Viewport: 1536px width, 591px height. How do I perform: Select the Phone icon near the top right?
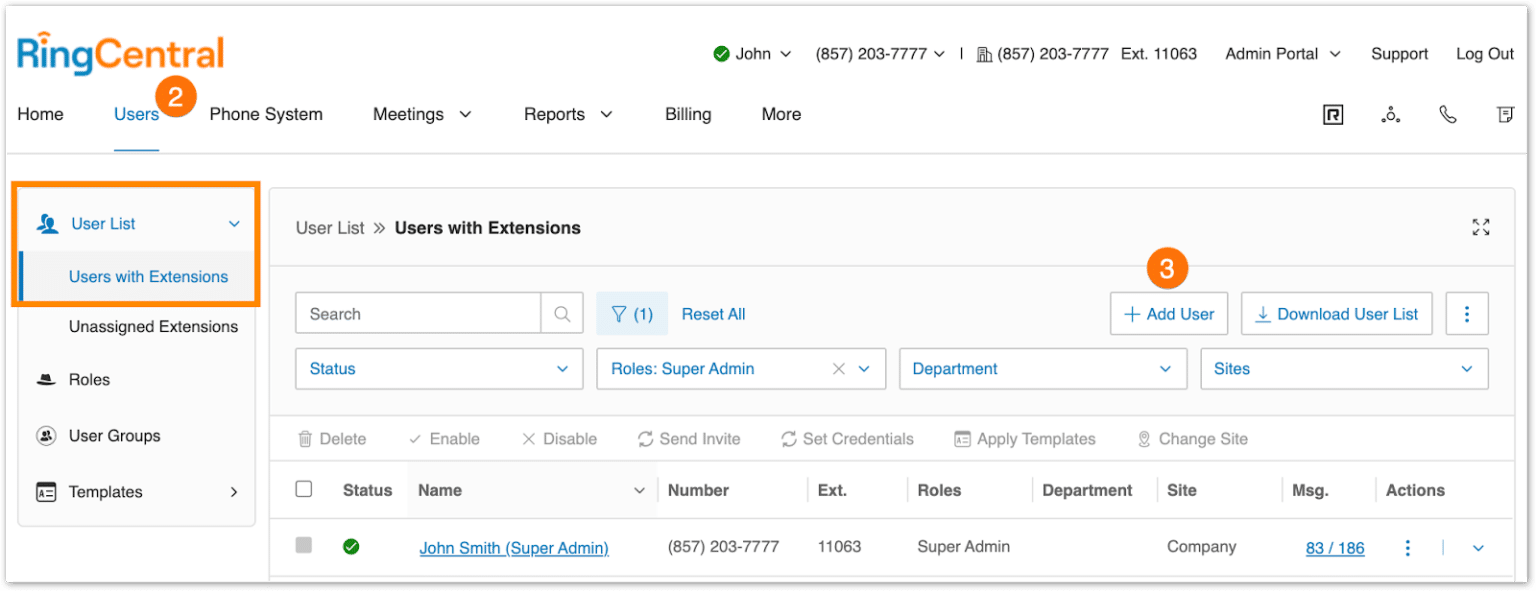tap(1448, 114)
